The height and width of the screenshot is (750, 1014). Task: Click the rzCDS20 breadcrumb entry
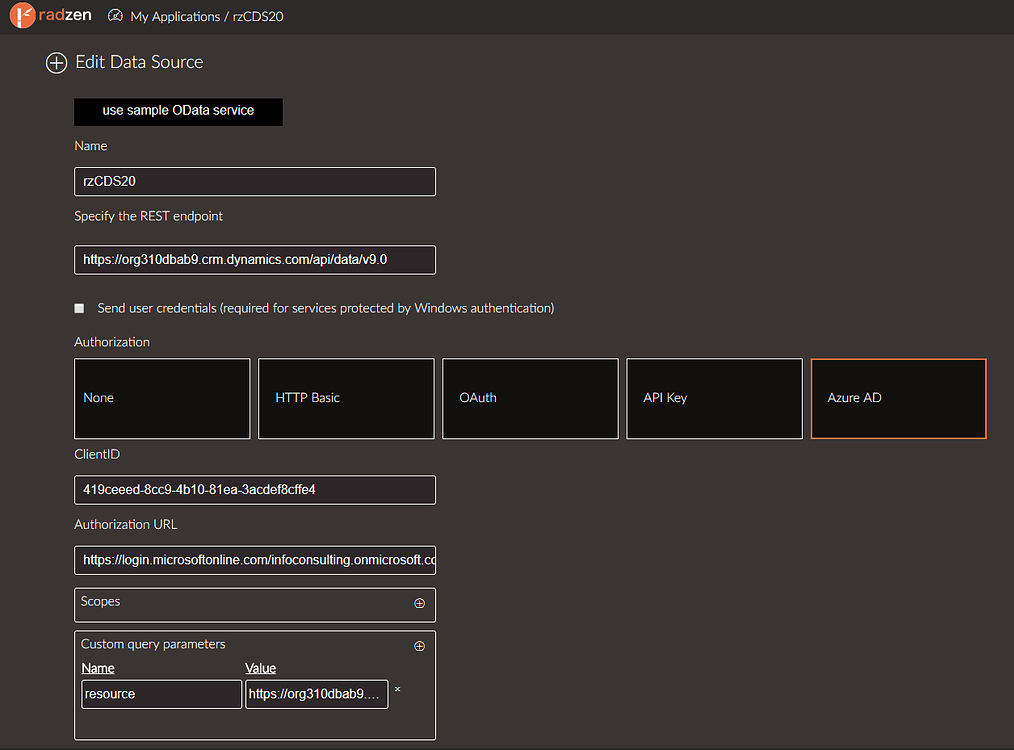(x=259, y=16)
